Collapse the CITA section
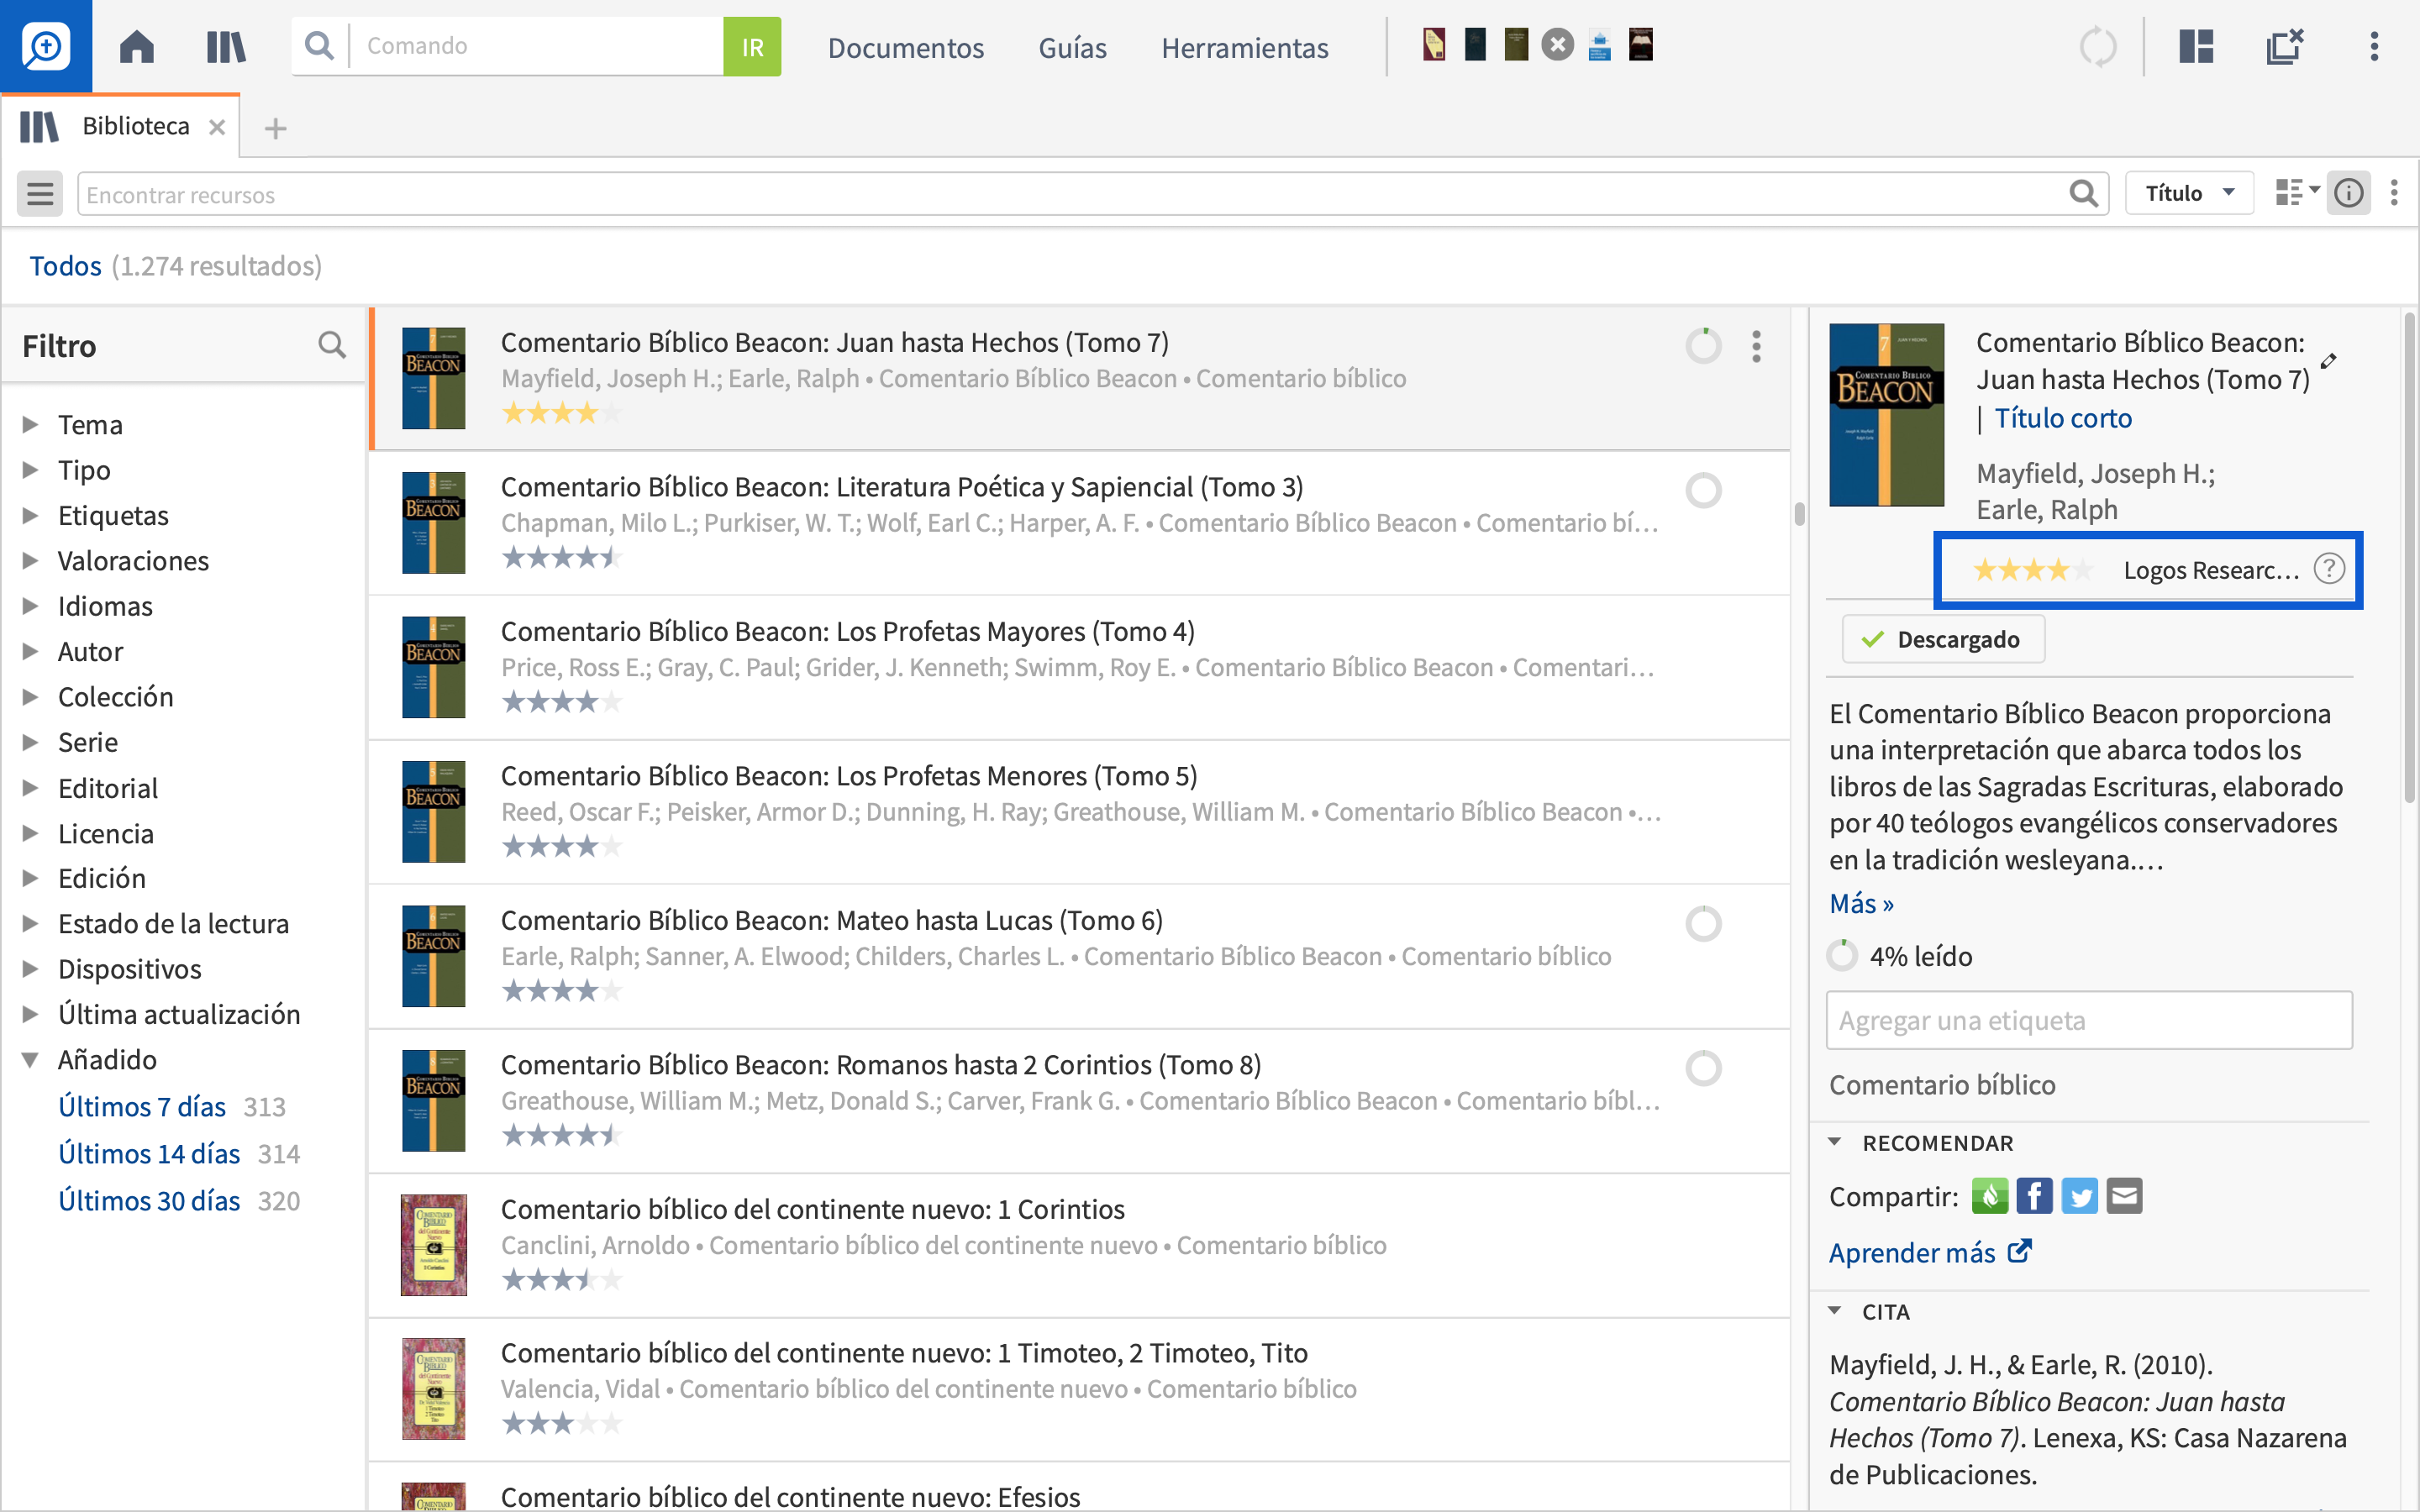This screenshot has height=1512, width=2420. pos(1835,1311)
